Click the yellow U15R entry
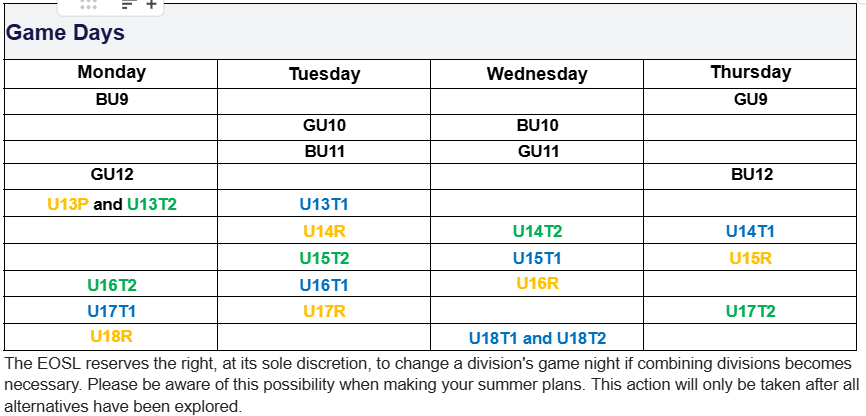Image resolution: width=866 pixels, height=416 pixels. (750, 258)
